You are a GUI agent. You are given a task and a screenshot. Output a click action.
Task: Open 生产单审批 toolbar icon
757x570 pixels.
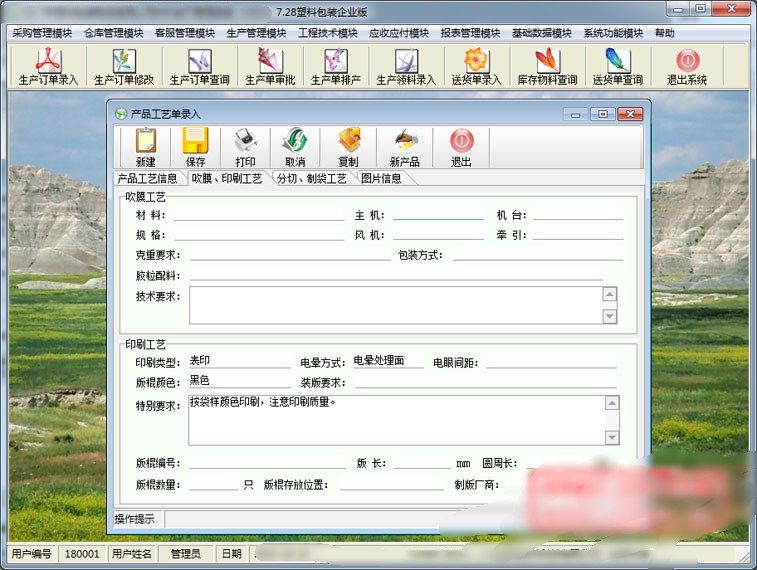270,66
